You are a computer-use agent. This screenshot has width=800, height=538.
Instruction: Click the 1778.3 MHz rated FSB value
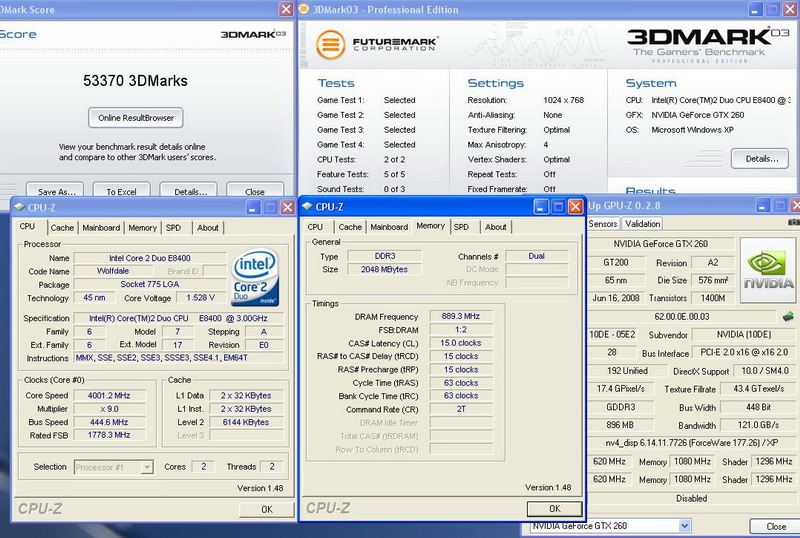[109, 435]
